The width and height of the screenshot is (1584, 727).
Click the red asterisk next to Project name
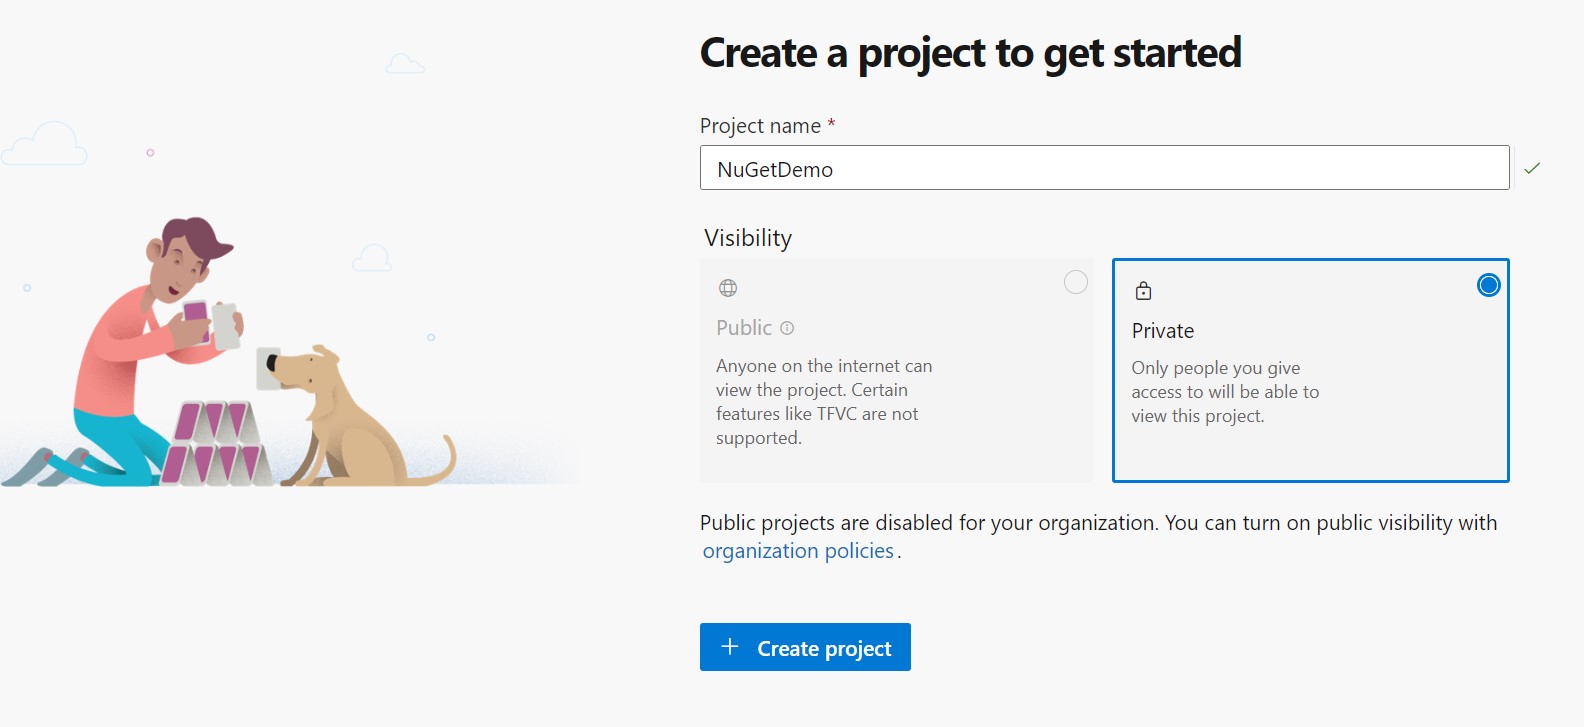pyautogui.click(x=831, y=124)
